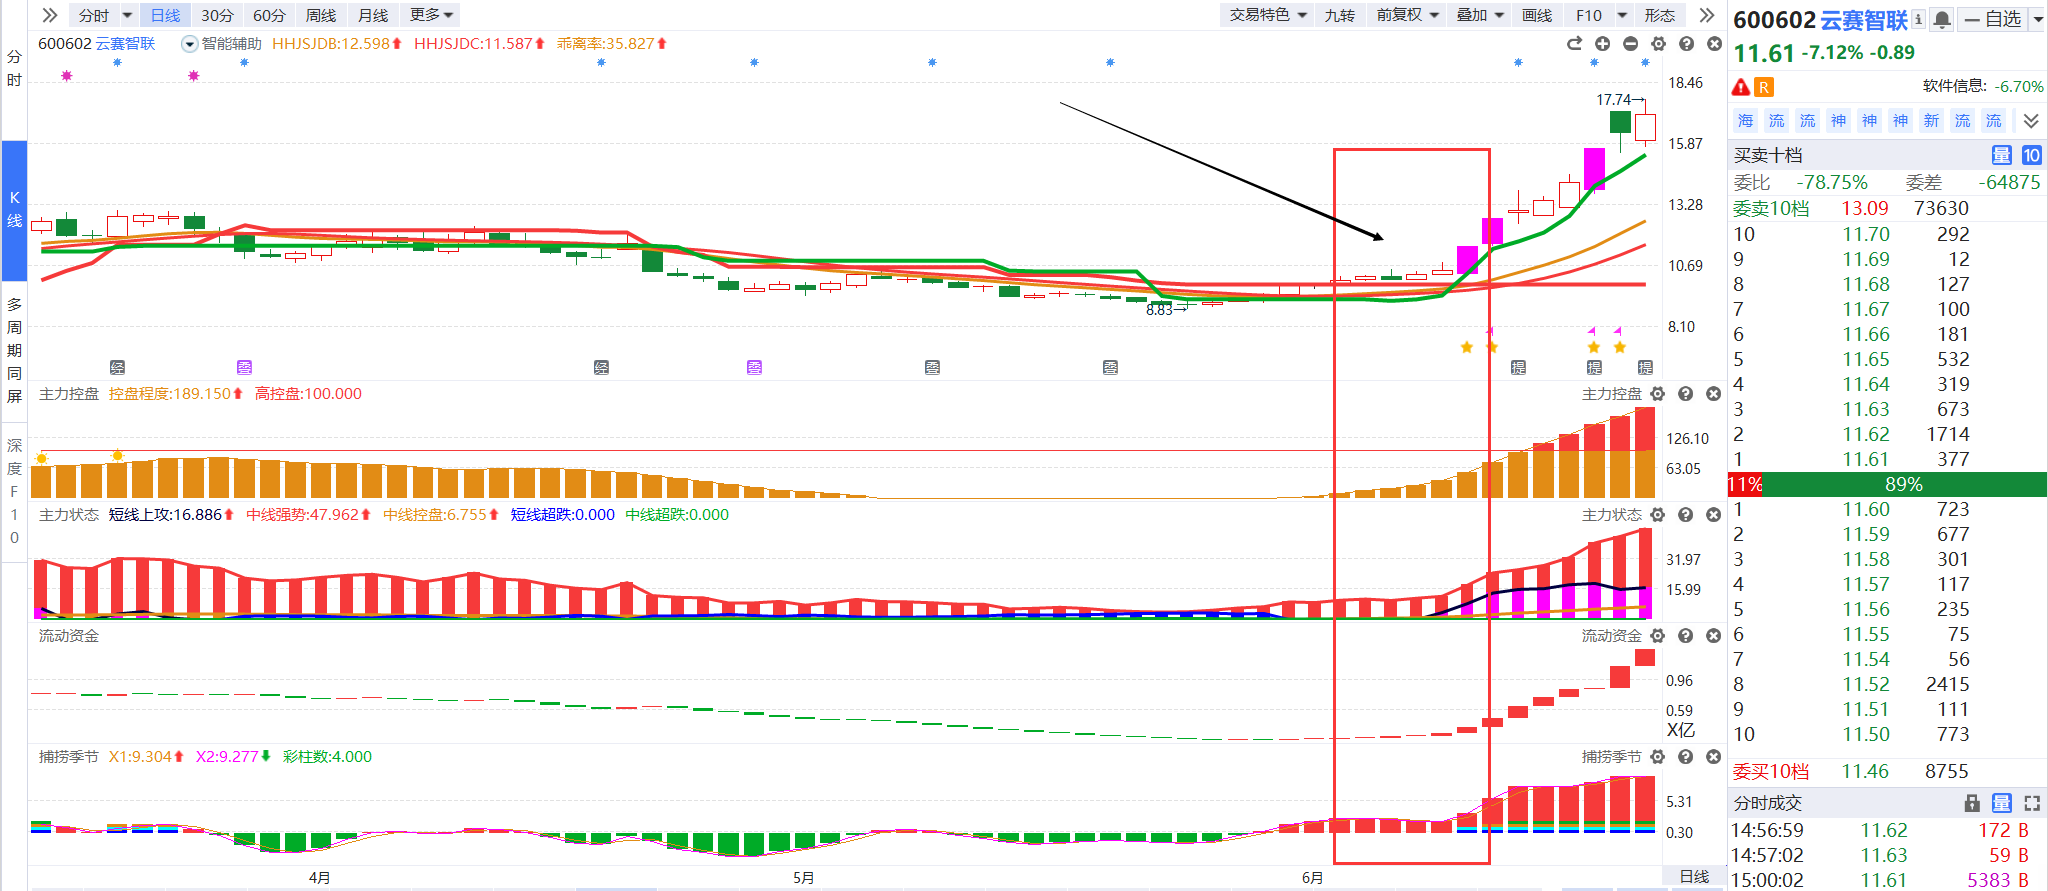Toggle 量 view in 买卖十档 header
The width and height of the screenshot is (2048, 891).
(x=2001, y=155)
